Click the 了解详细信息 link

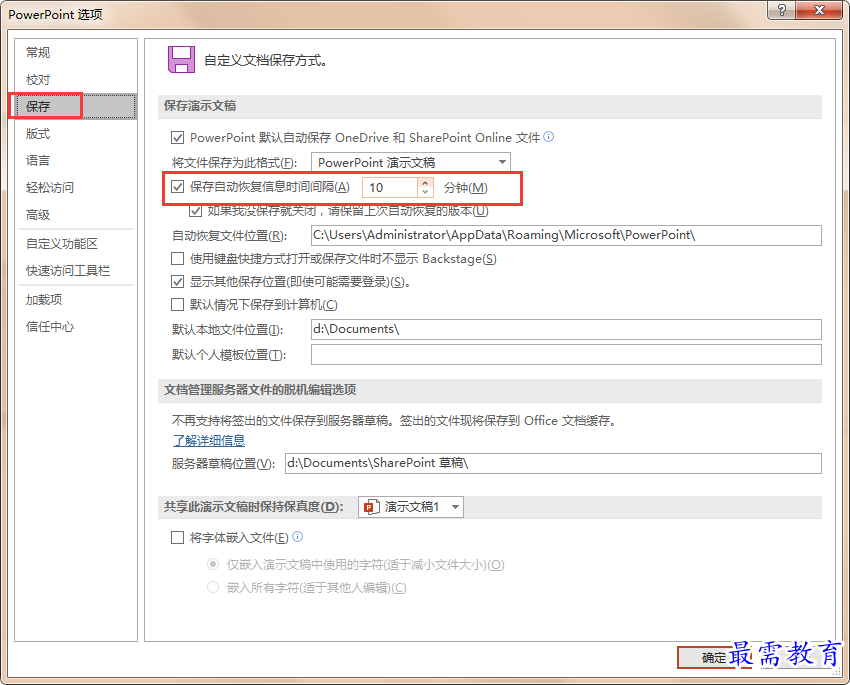click(209, 441)
